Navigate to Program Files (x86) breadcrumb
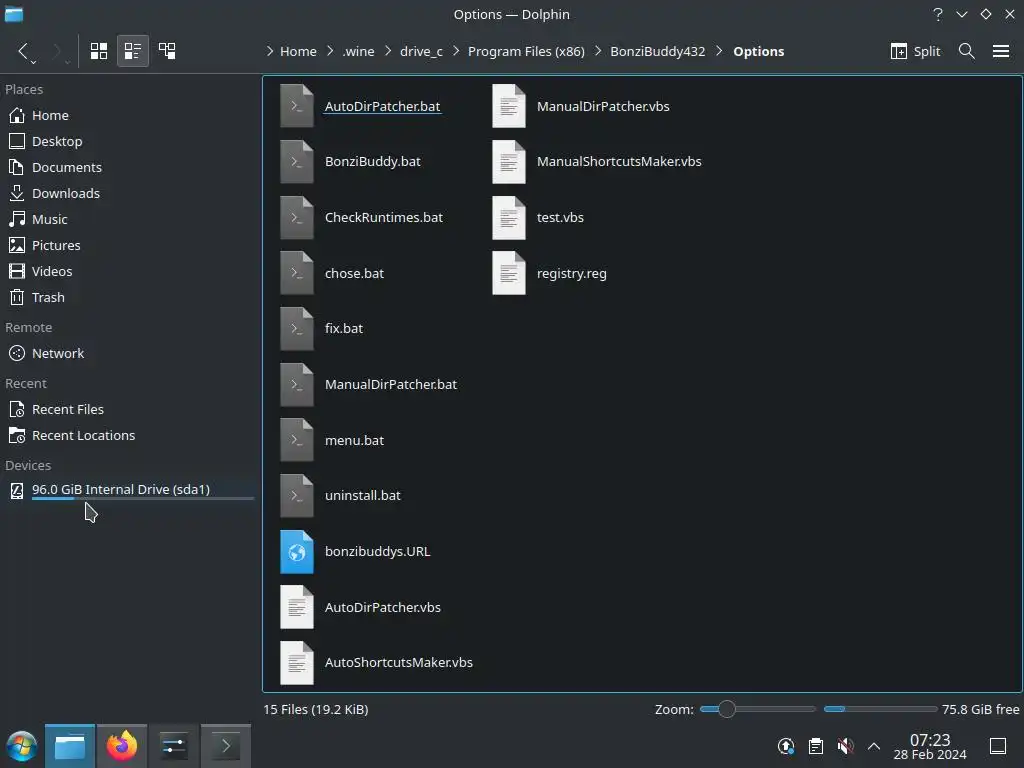The image size is (1024, 768). 526,51
